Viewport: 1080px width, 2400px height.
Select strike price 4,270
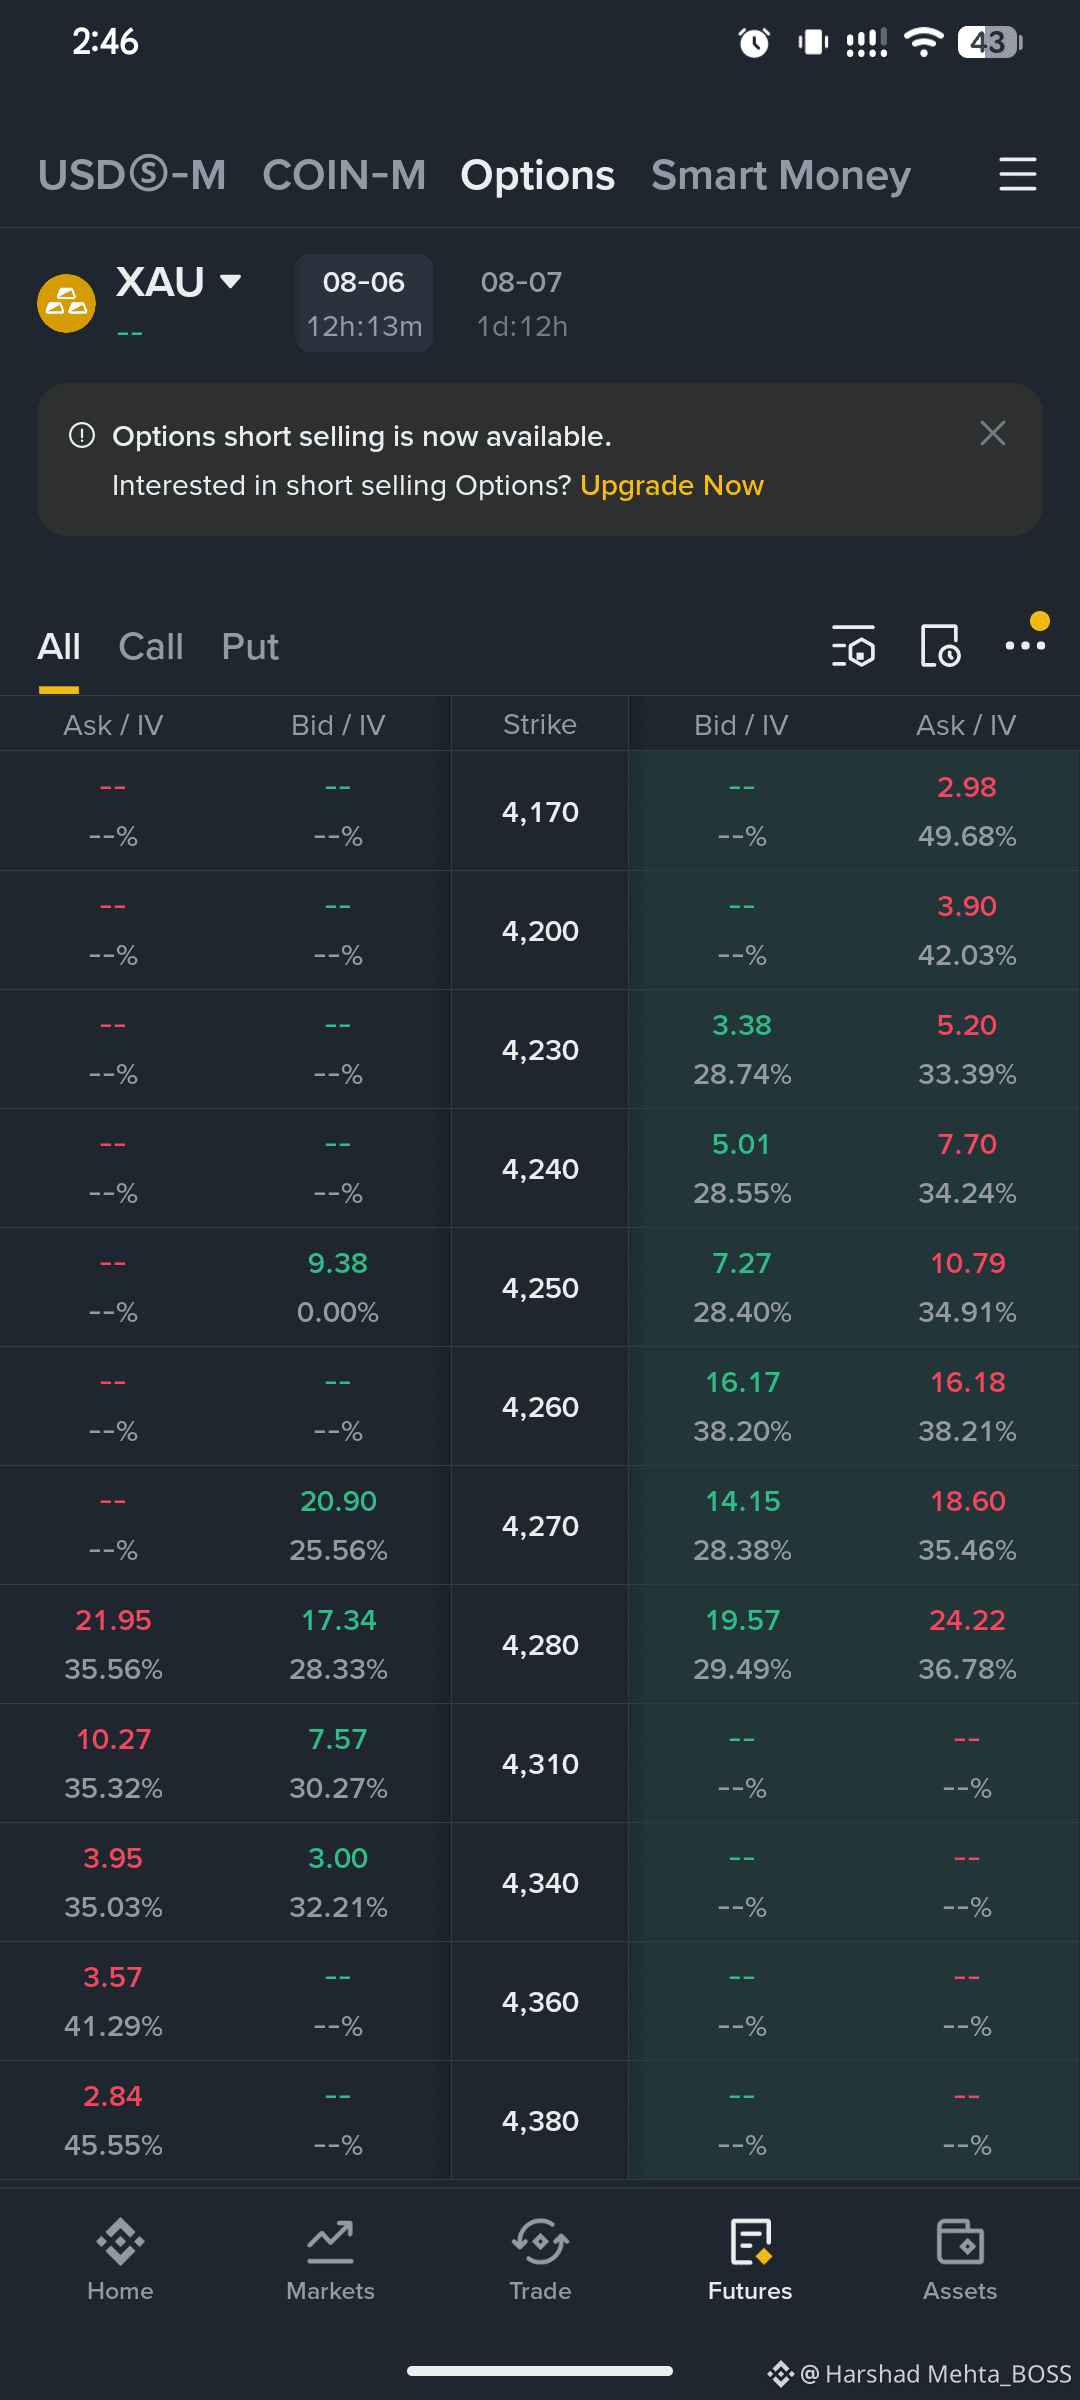coord(540,1526)
